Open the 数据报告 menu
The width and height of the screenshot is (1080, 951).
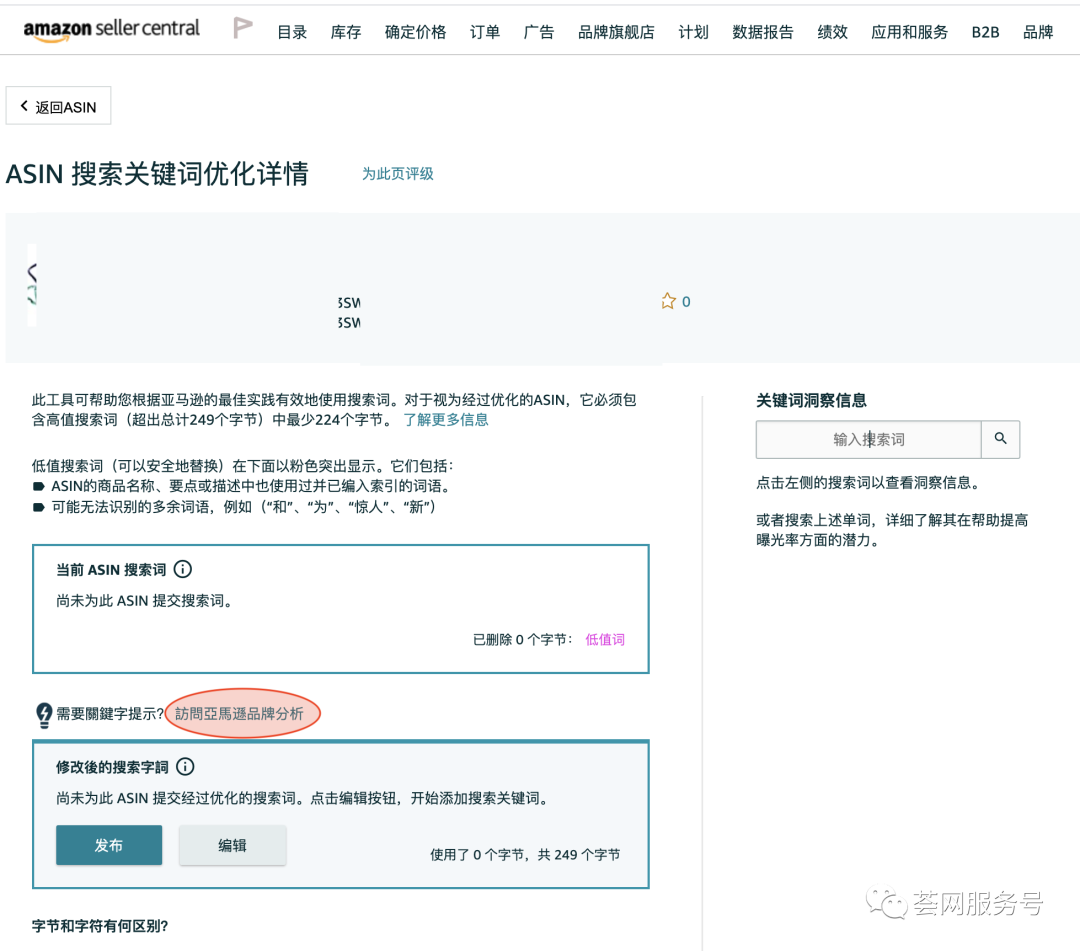click(763, 32)
